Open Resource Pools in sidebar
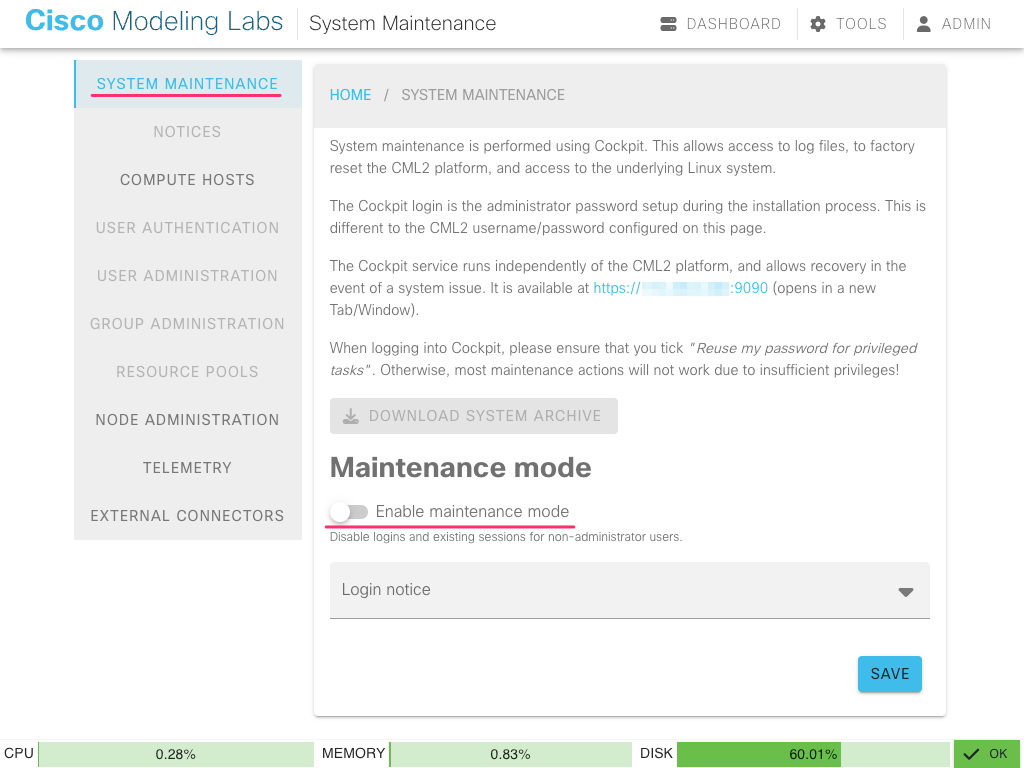Screen dimensions: 1024x768 [x=187, y=372]
